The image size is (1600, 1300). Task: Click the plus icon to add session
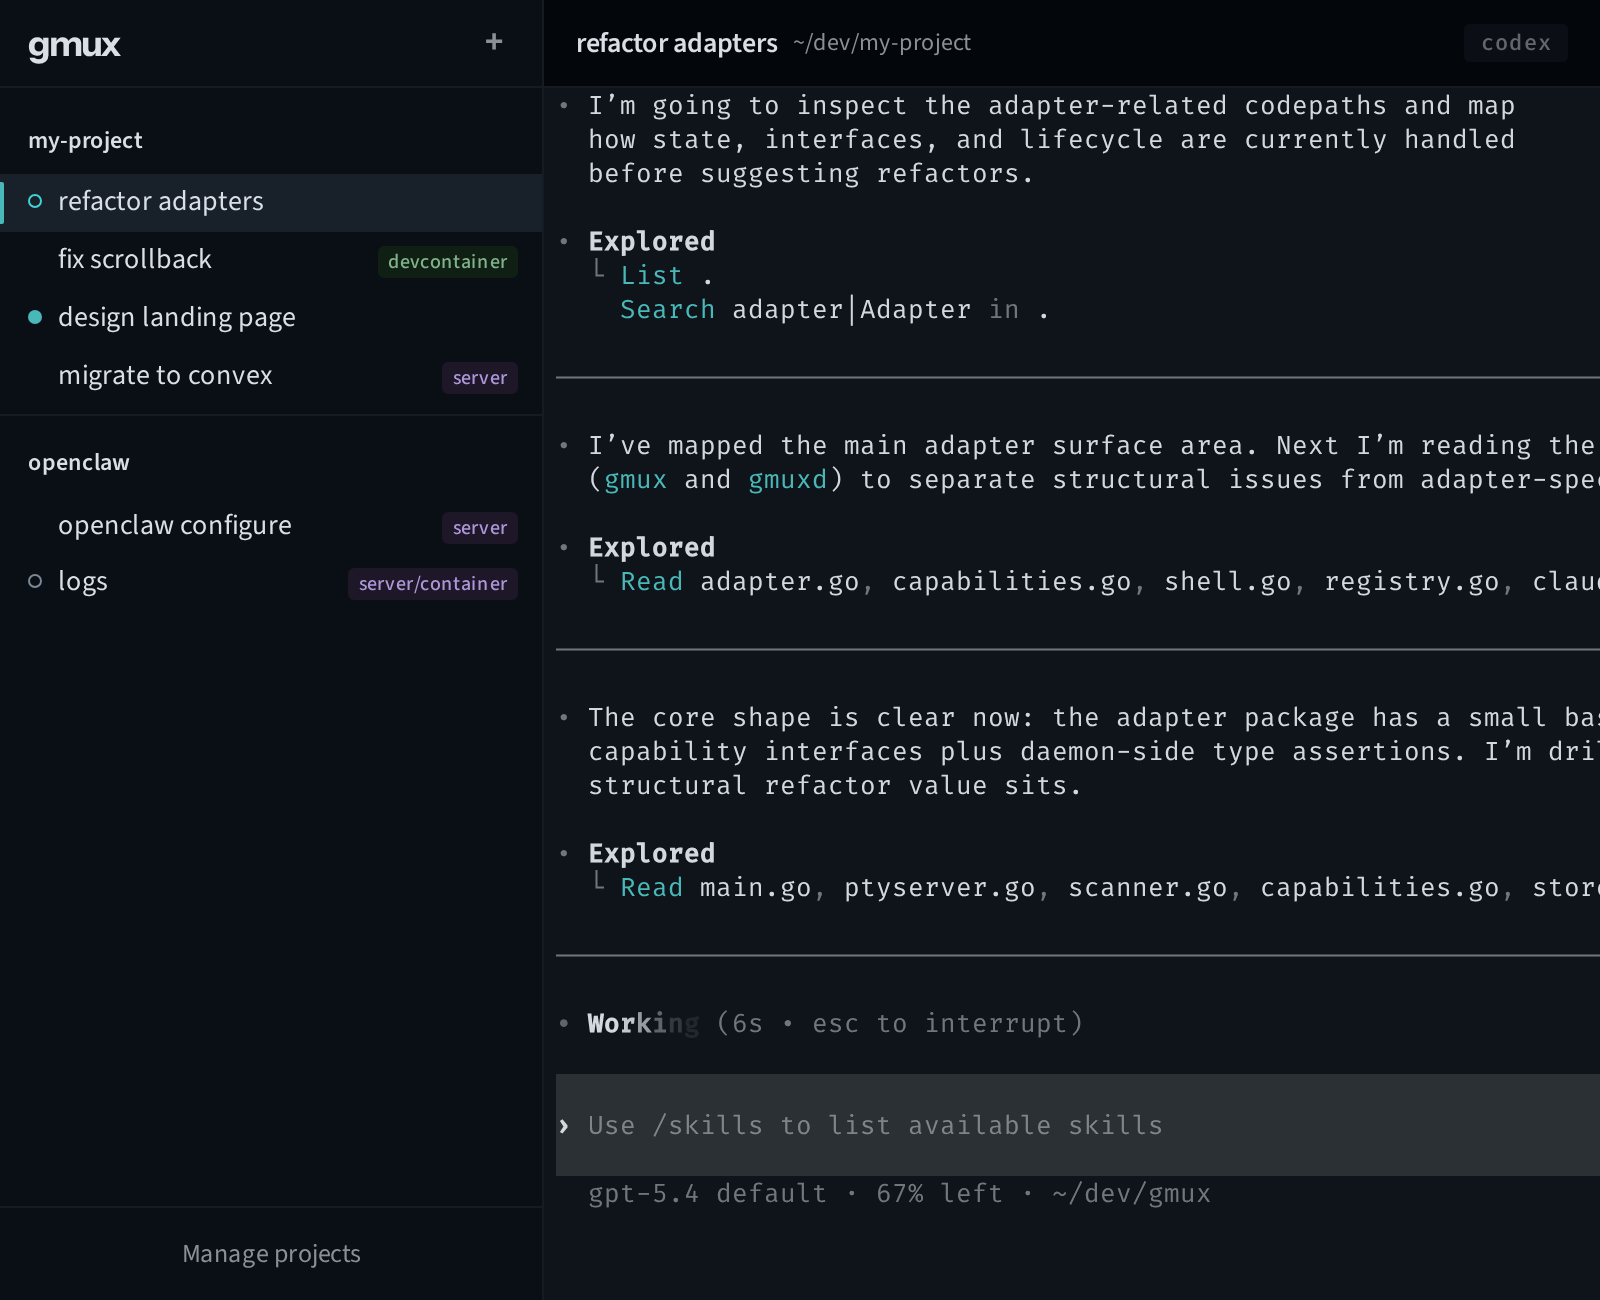click(493, 42)
